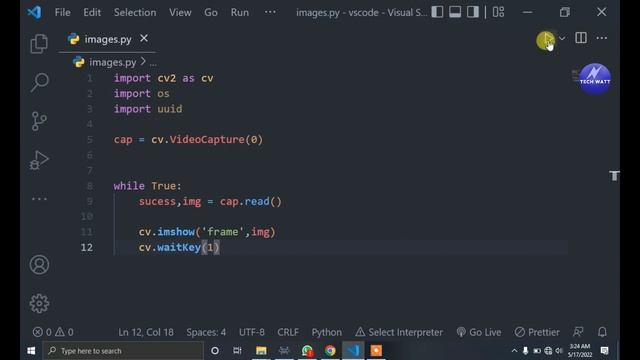
Task: Select language mode Python in status bar
Action: [x=327, y=332]
